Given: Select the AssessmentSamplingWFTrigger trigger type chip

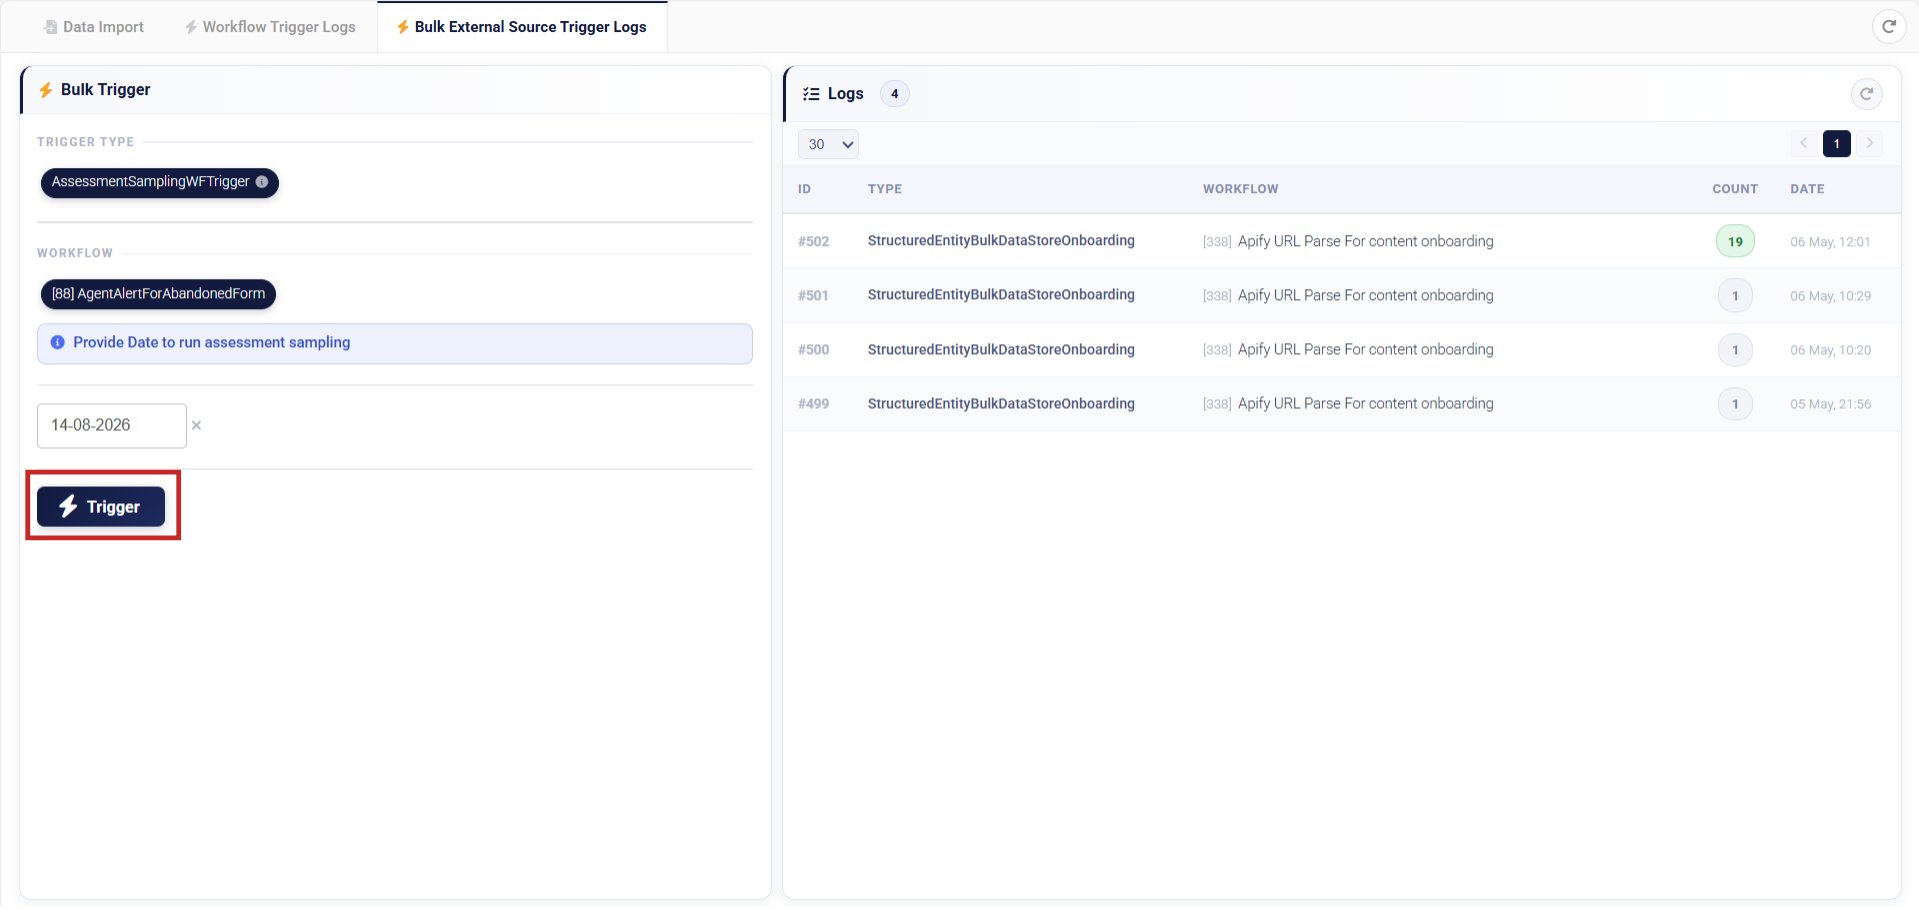Looking at the screenshot, I should (160, 182).
